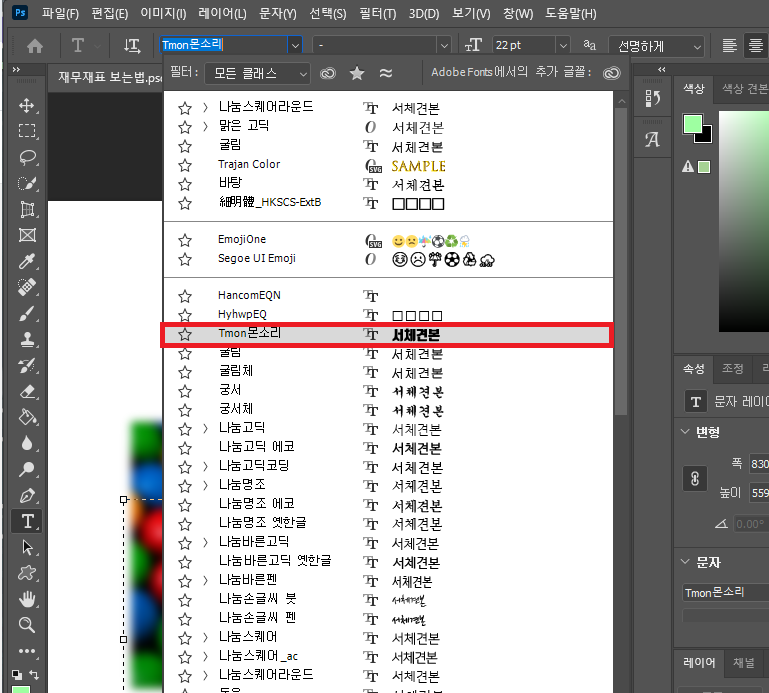Select the Move tool

[27, 105]
